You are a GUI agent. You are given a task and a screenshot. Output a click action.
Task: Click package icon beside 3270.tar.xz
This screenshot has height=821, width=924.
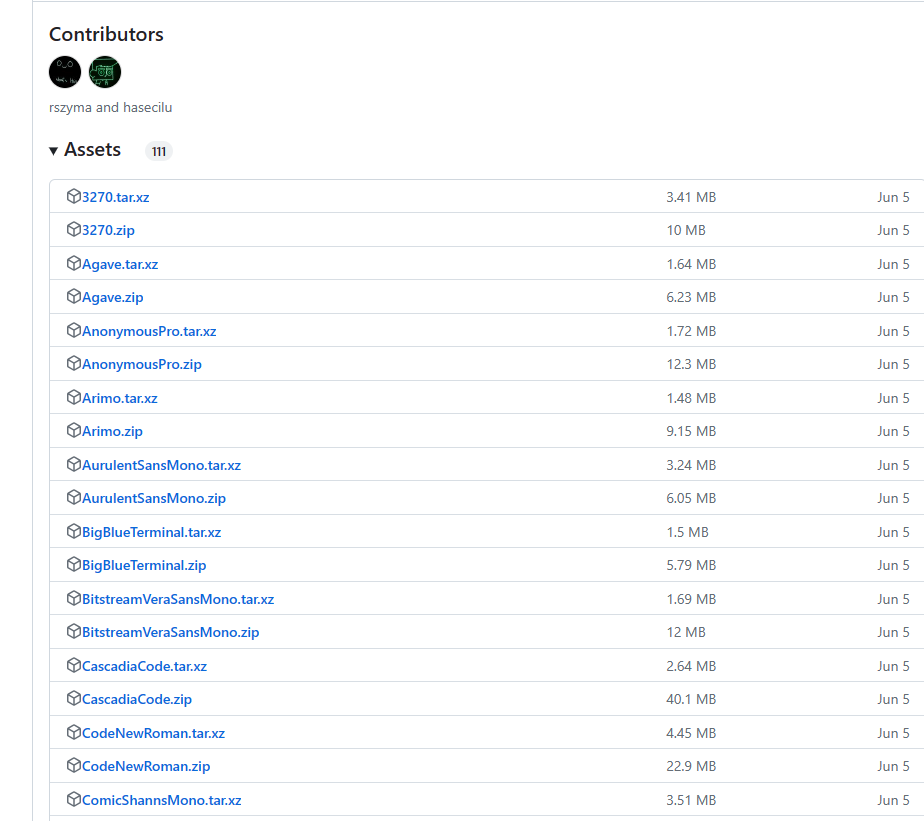[x=74, y=196]
